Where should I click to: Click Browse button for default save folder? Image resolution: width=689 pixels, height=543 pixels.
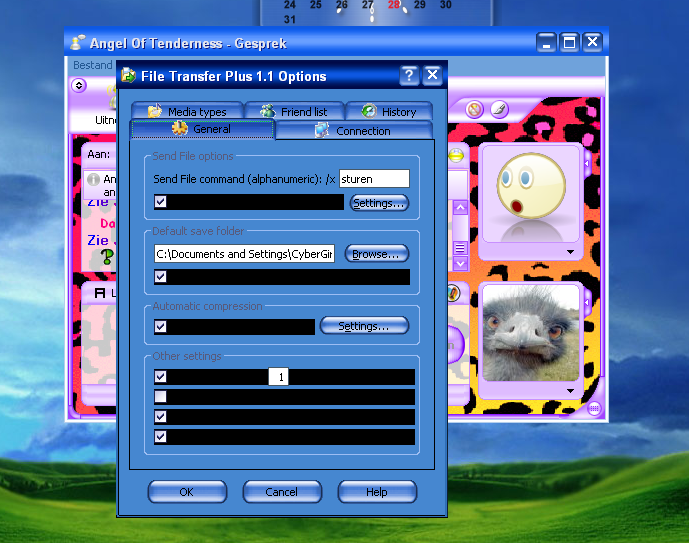pos(377,254)
